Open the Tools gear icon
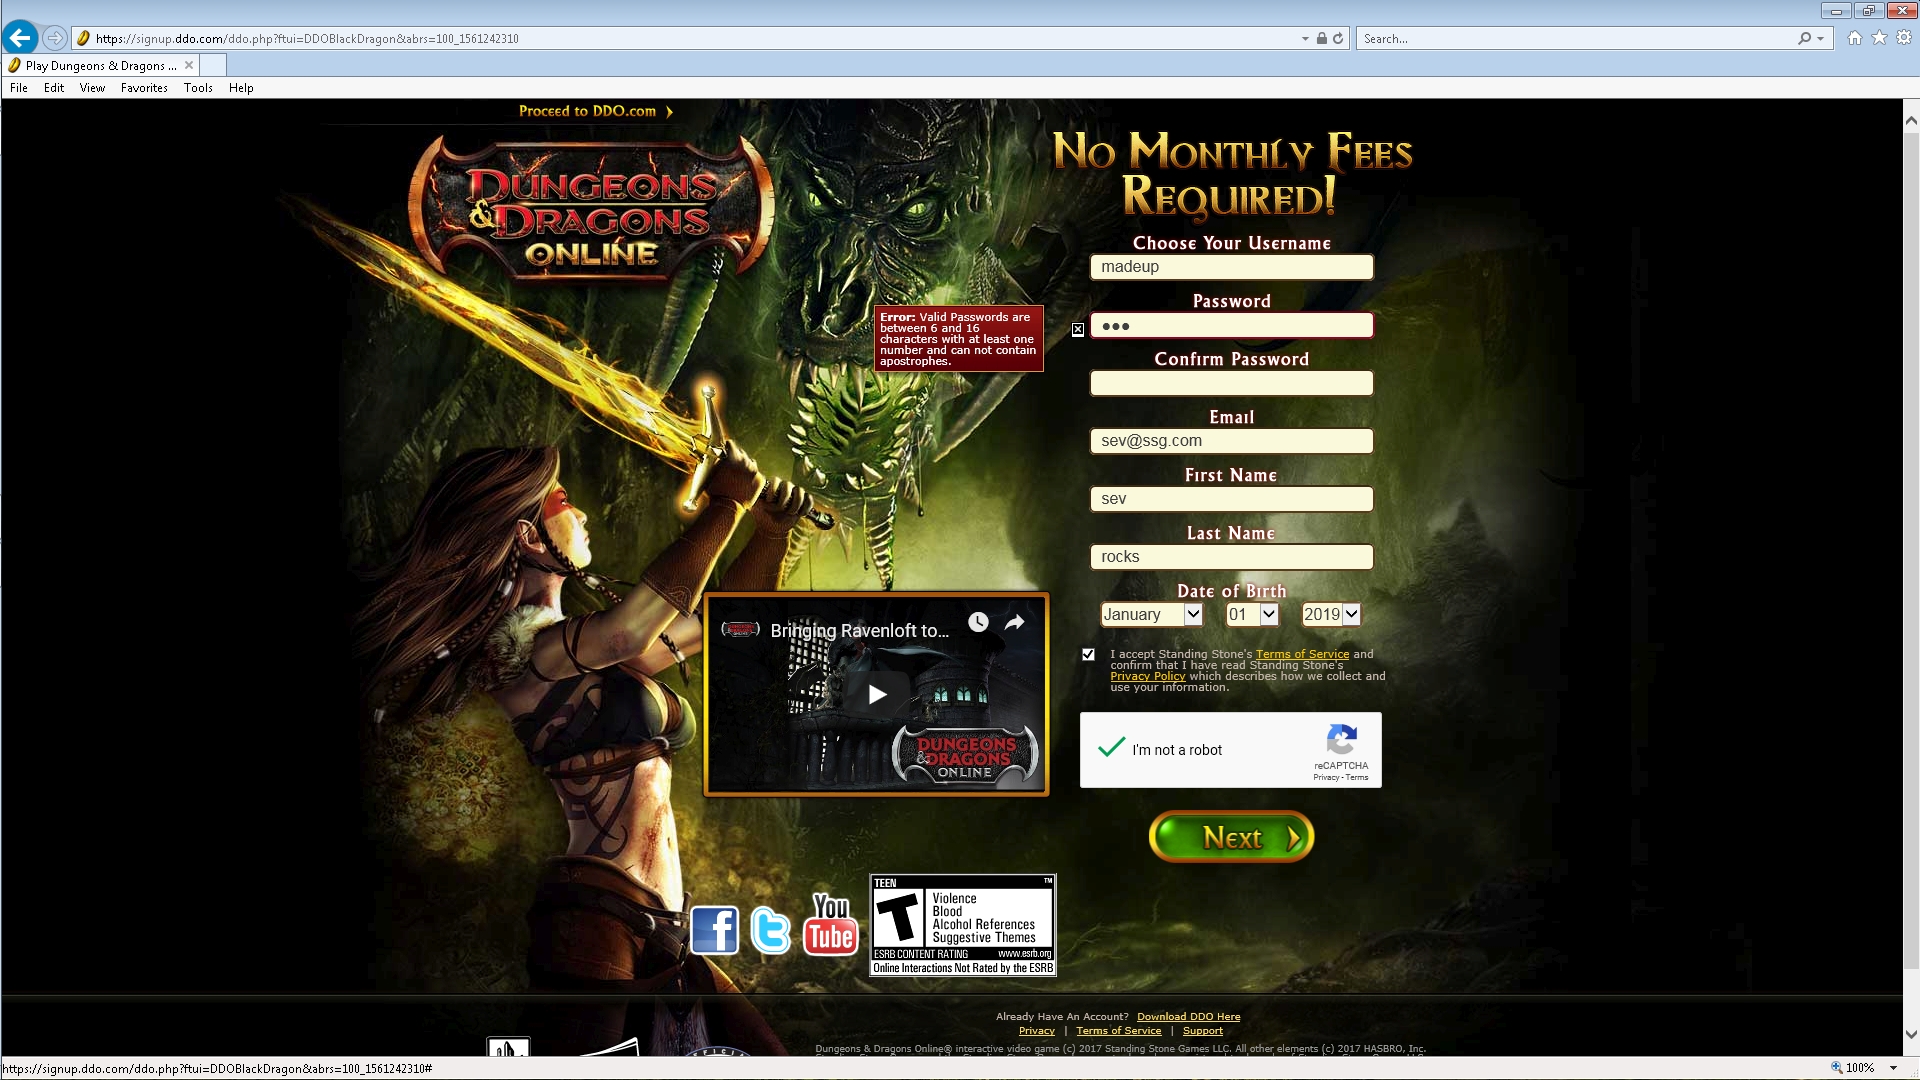 coord(1904,38)
